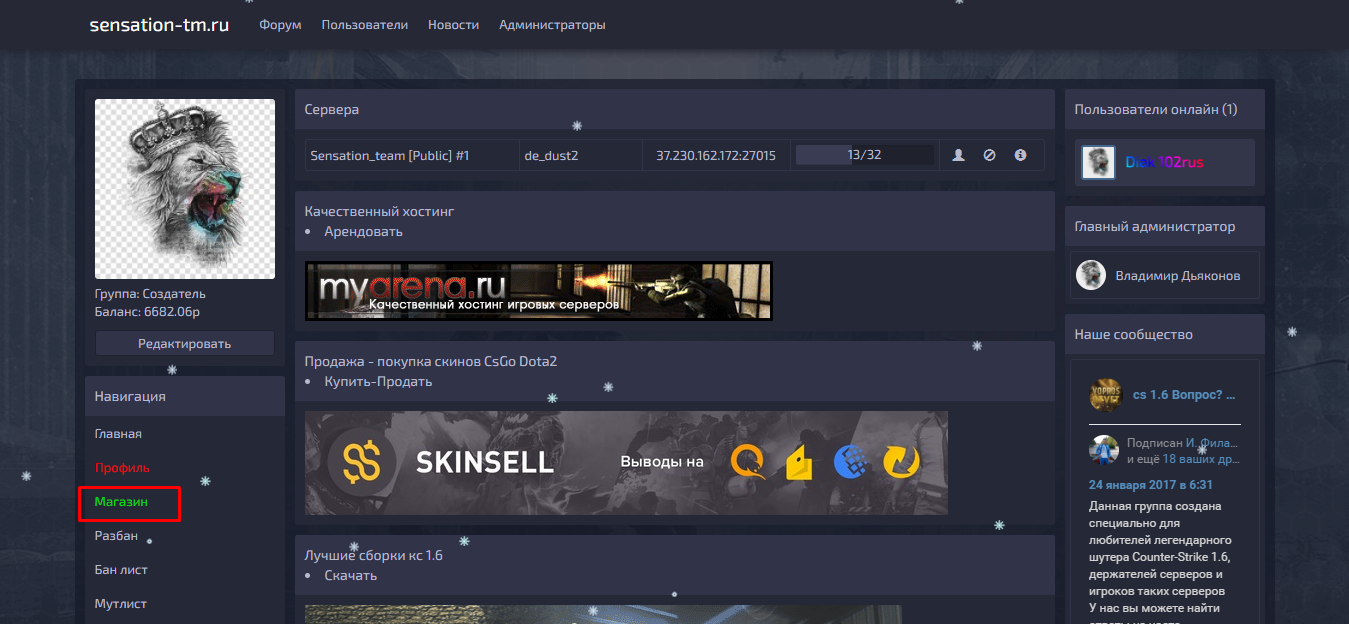
Task: Click the Арендовать hosting link
Action: [363, 231]
